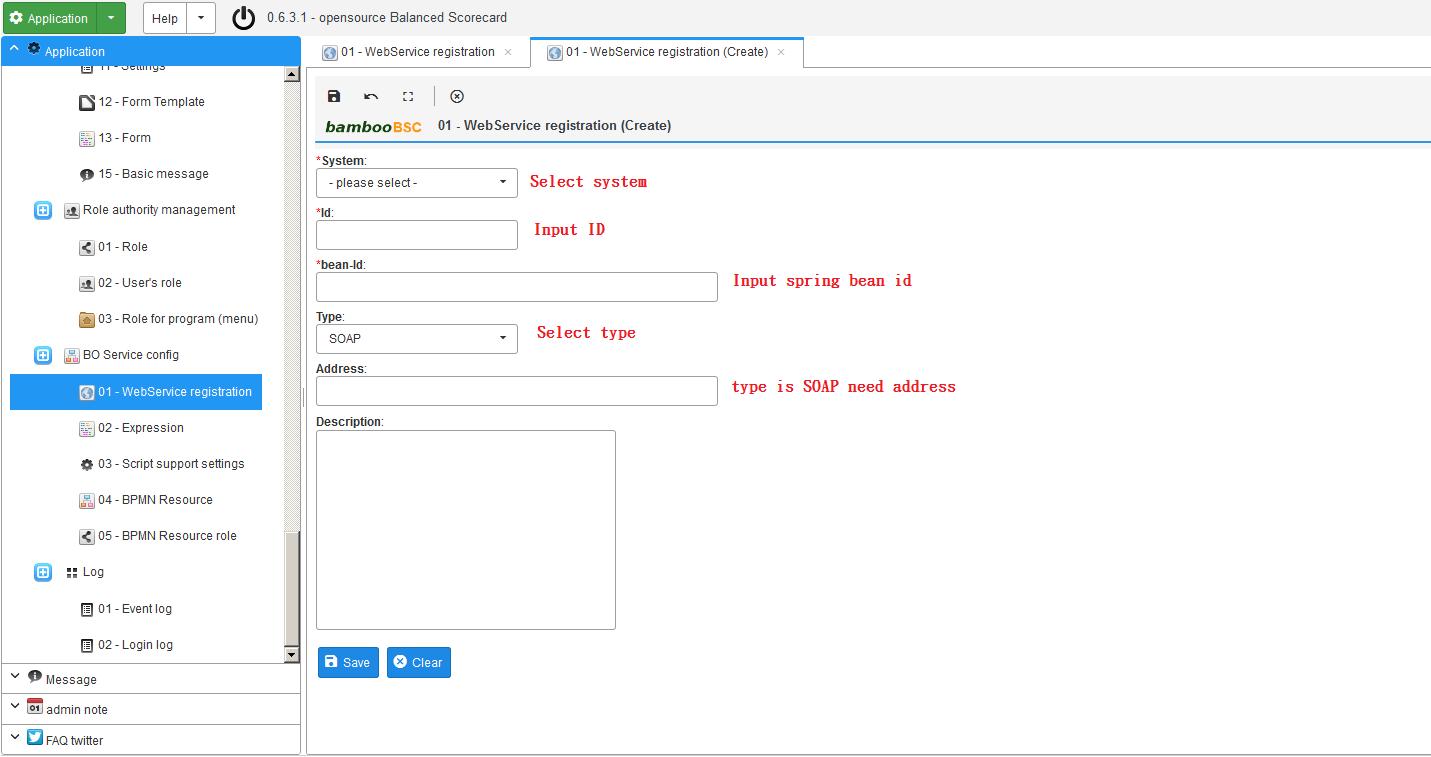Click the 12 - Form Template icon
Viewport: 1431px width, 757px height.
87,102
